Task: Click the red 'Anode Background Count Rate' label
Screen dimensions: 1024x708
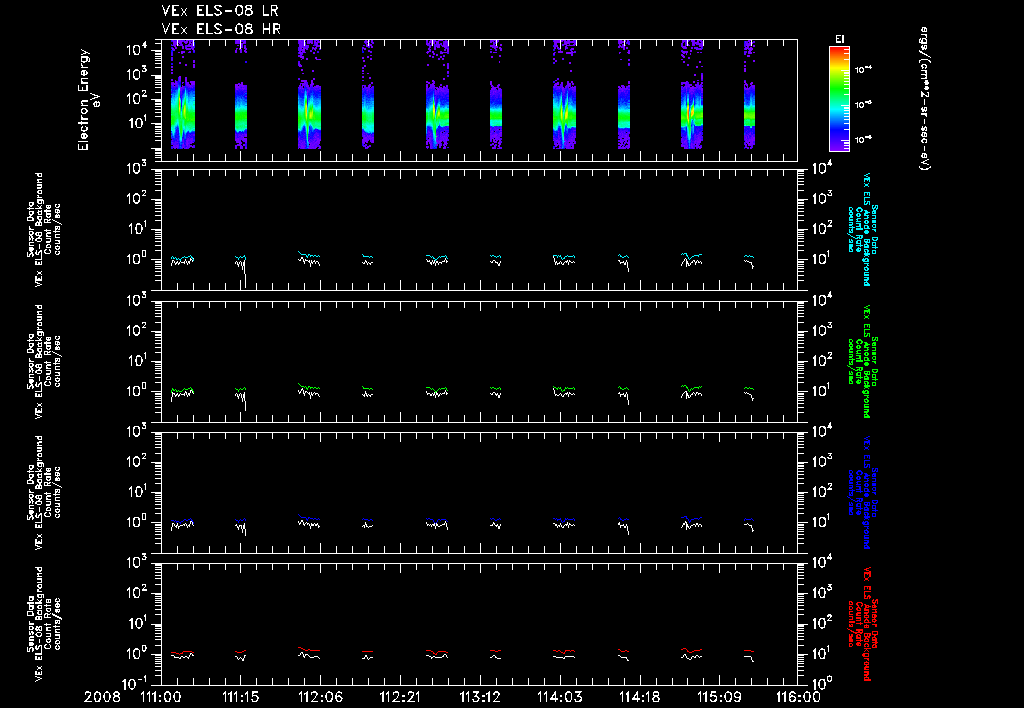Action: (863, 624)
